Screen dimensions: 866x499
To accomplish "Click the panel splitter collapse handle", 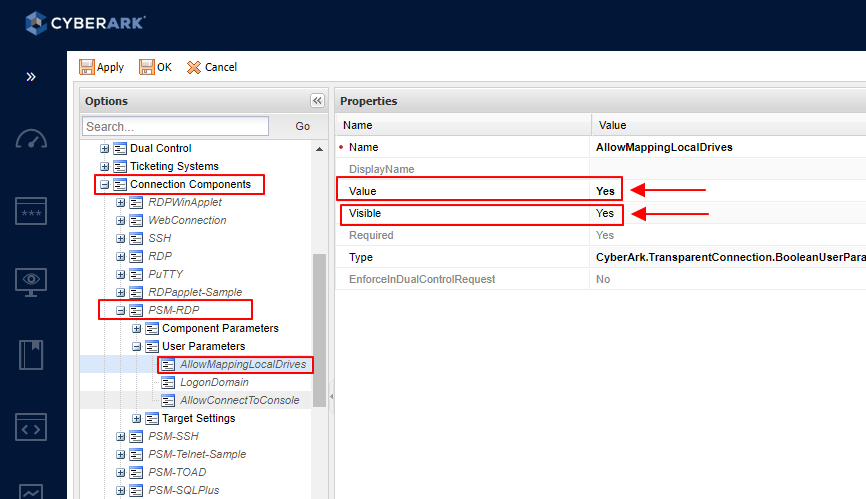I will tap(331, 396).
